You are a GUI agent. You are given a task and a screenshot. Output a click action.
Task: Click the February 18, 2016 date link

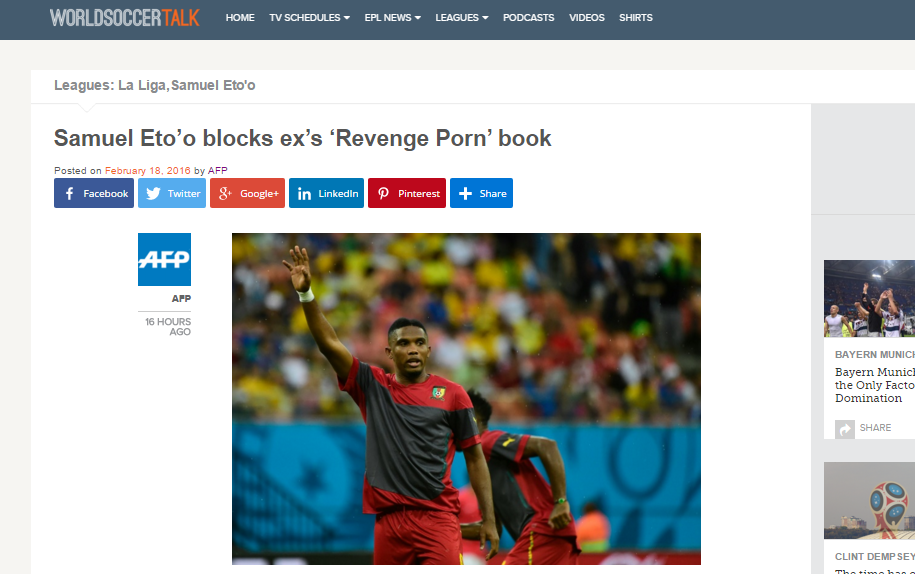pos(148,170)
